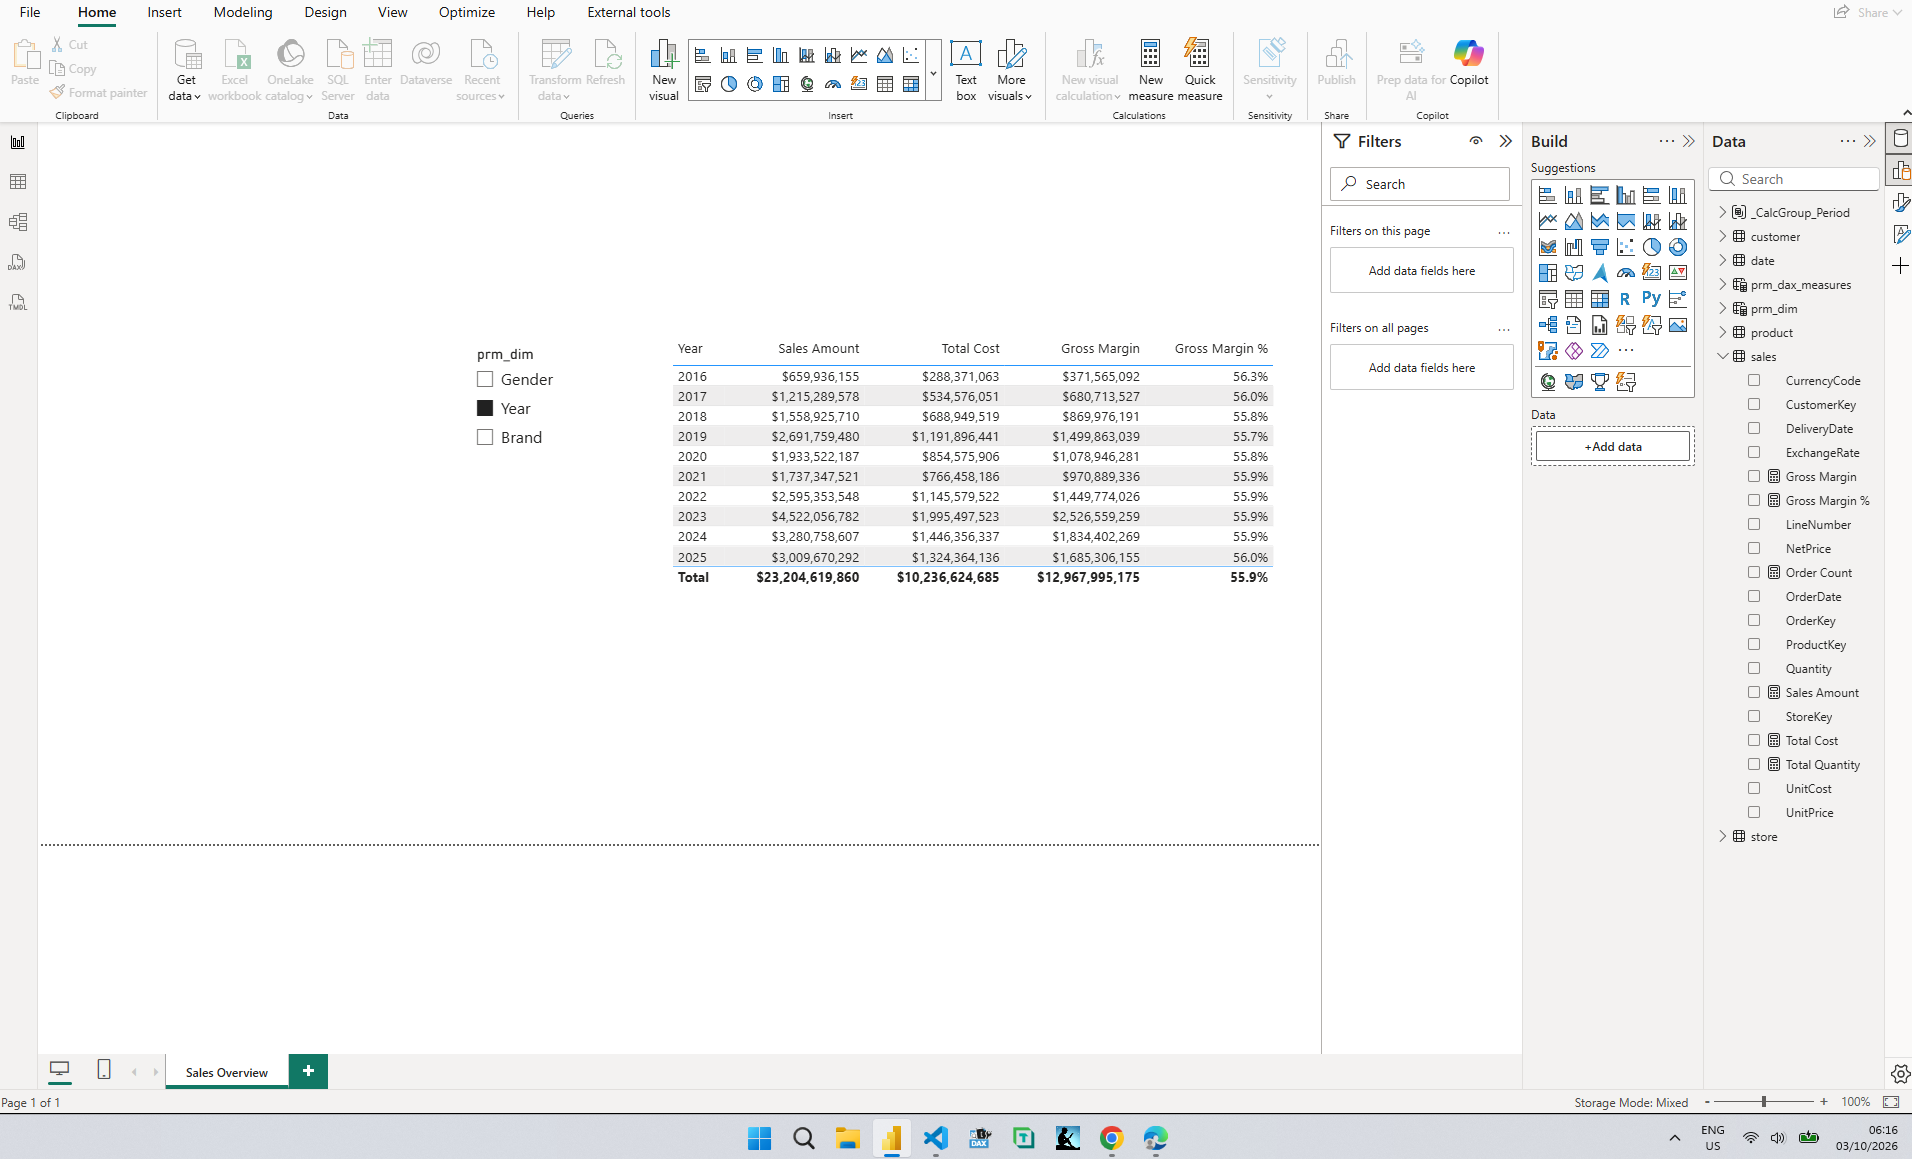Expand the store table
1912x1159 pixels.
click(x=1723, y=837)
